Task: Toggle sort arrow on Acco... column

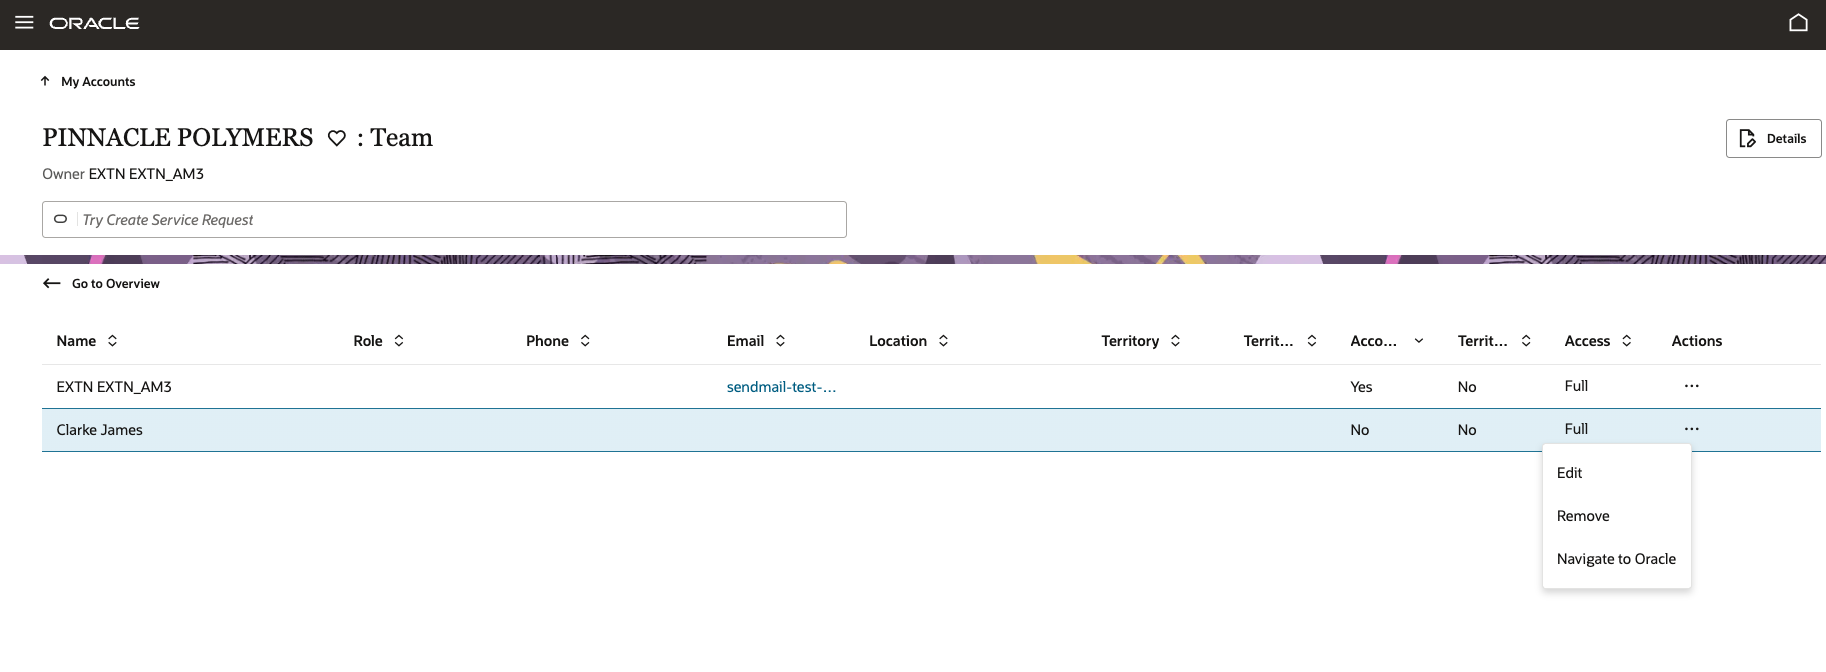Action: (1418, 341)
